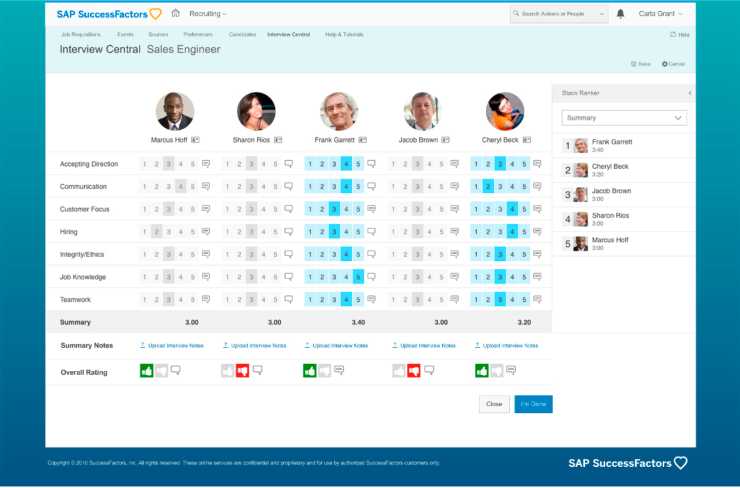Select Frank Garrett in Stack Ranker list
This screenshot has width=740, height=488.
(x=621, y=145)
